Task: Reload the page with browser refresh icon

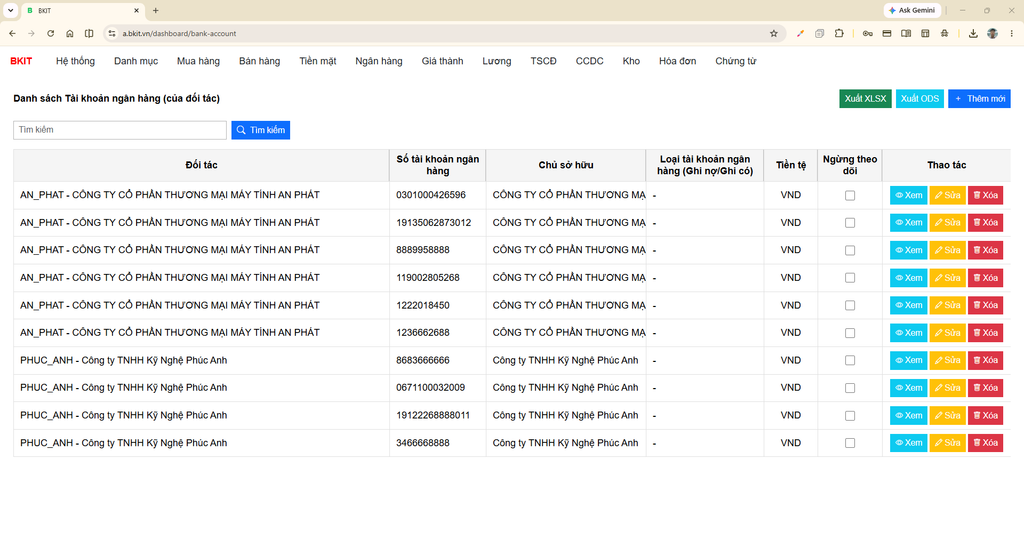Action: (x=50, y=33)
